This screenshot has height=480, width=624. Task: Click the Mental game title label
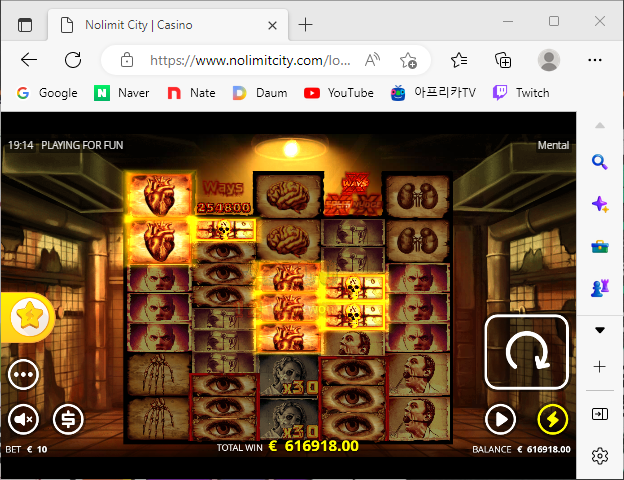pyautogui.click(x=553, y=145)
